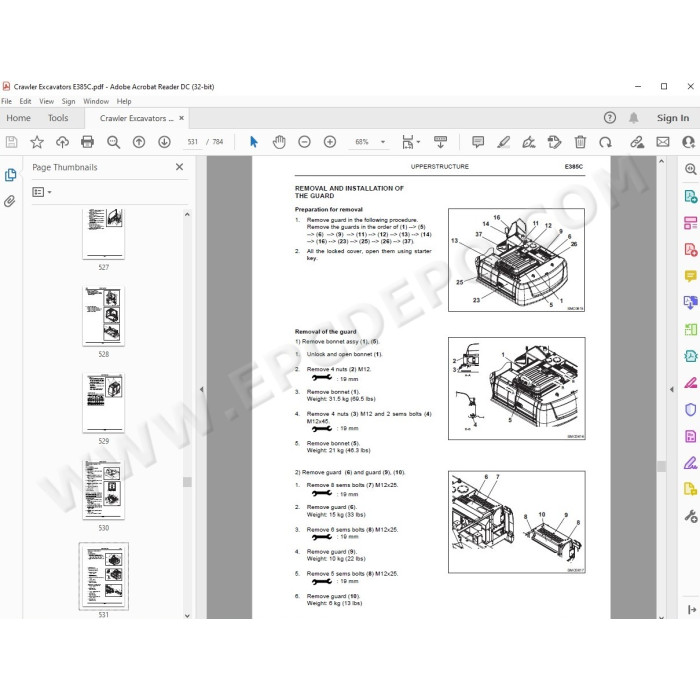Select page 529 thumbnail
Screen dimensions: 700x700
[104, 403]
